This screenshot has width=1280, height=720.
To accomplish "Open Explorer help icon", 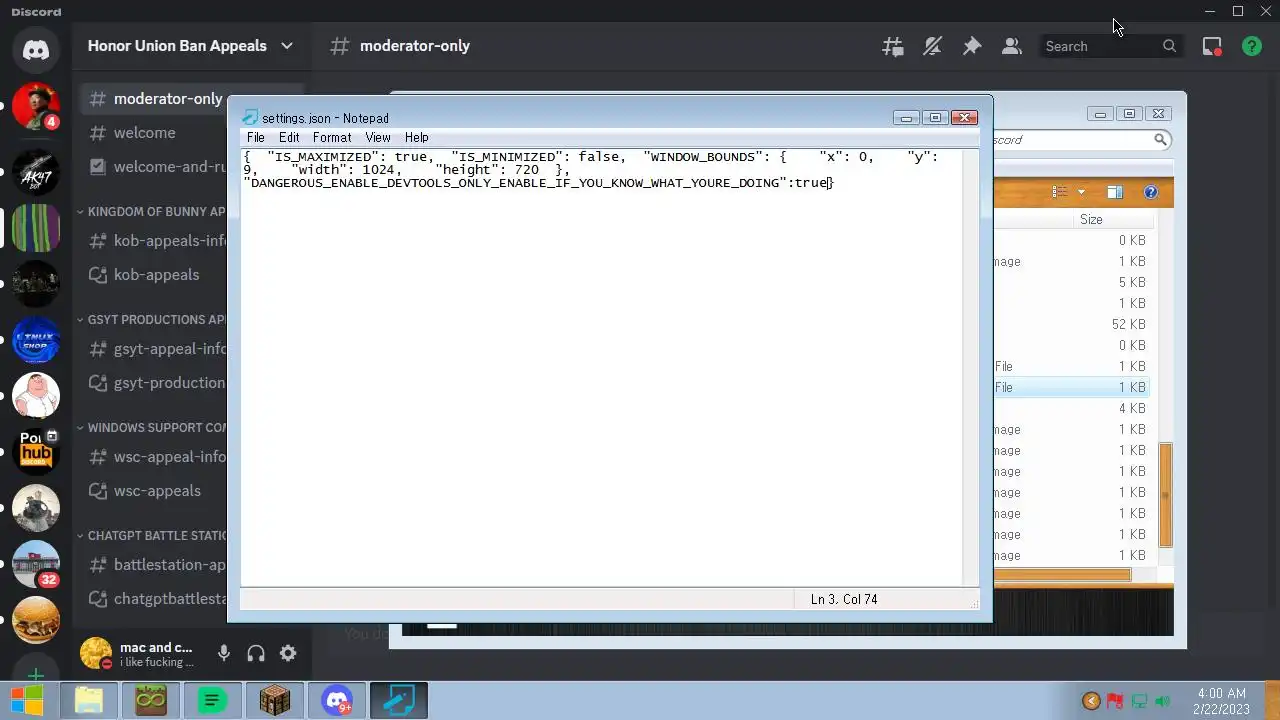I will pos(1150,192).
